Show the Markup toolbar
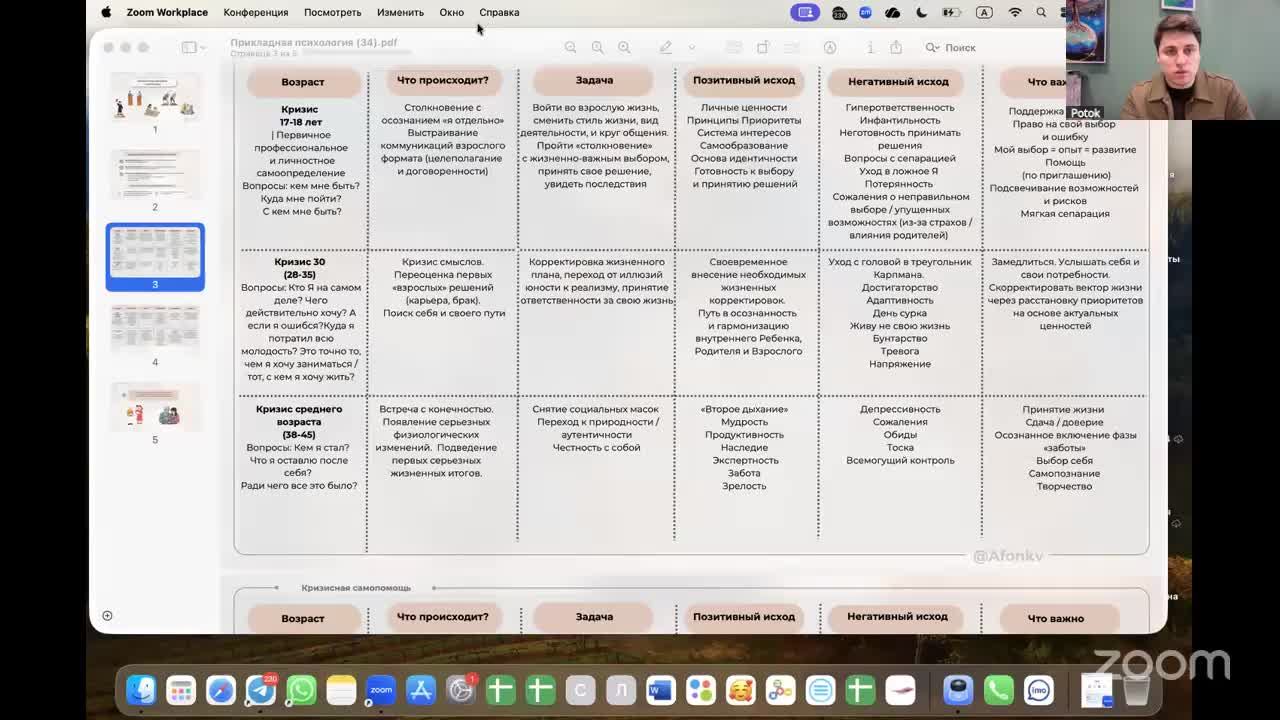This screenshot has height=720, width=1280. pos(830,47)
